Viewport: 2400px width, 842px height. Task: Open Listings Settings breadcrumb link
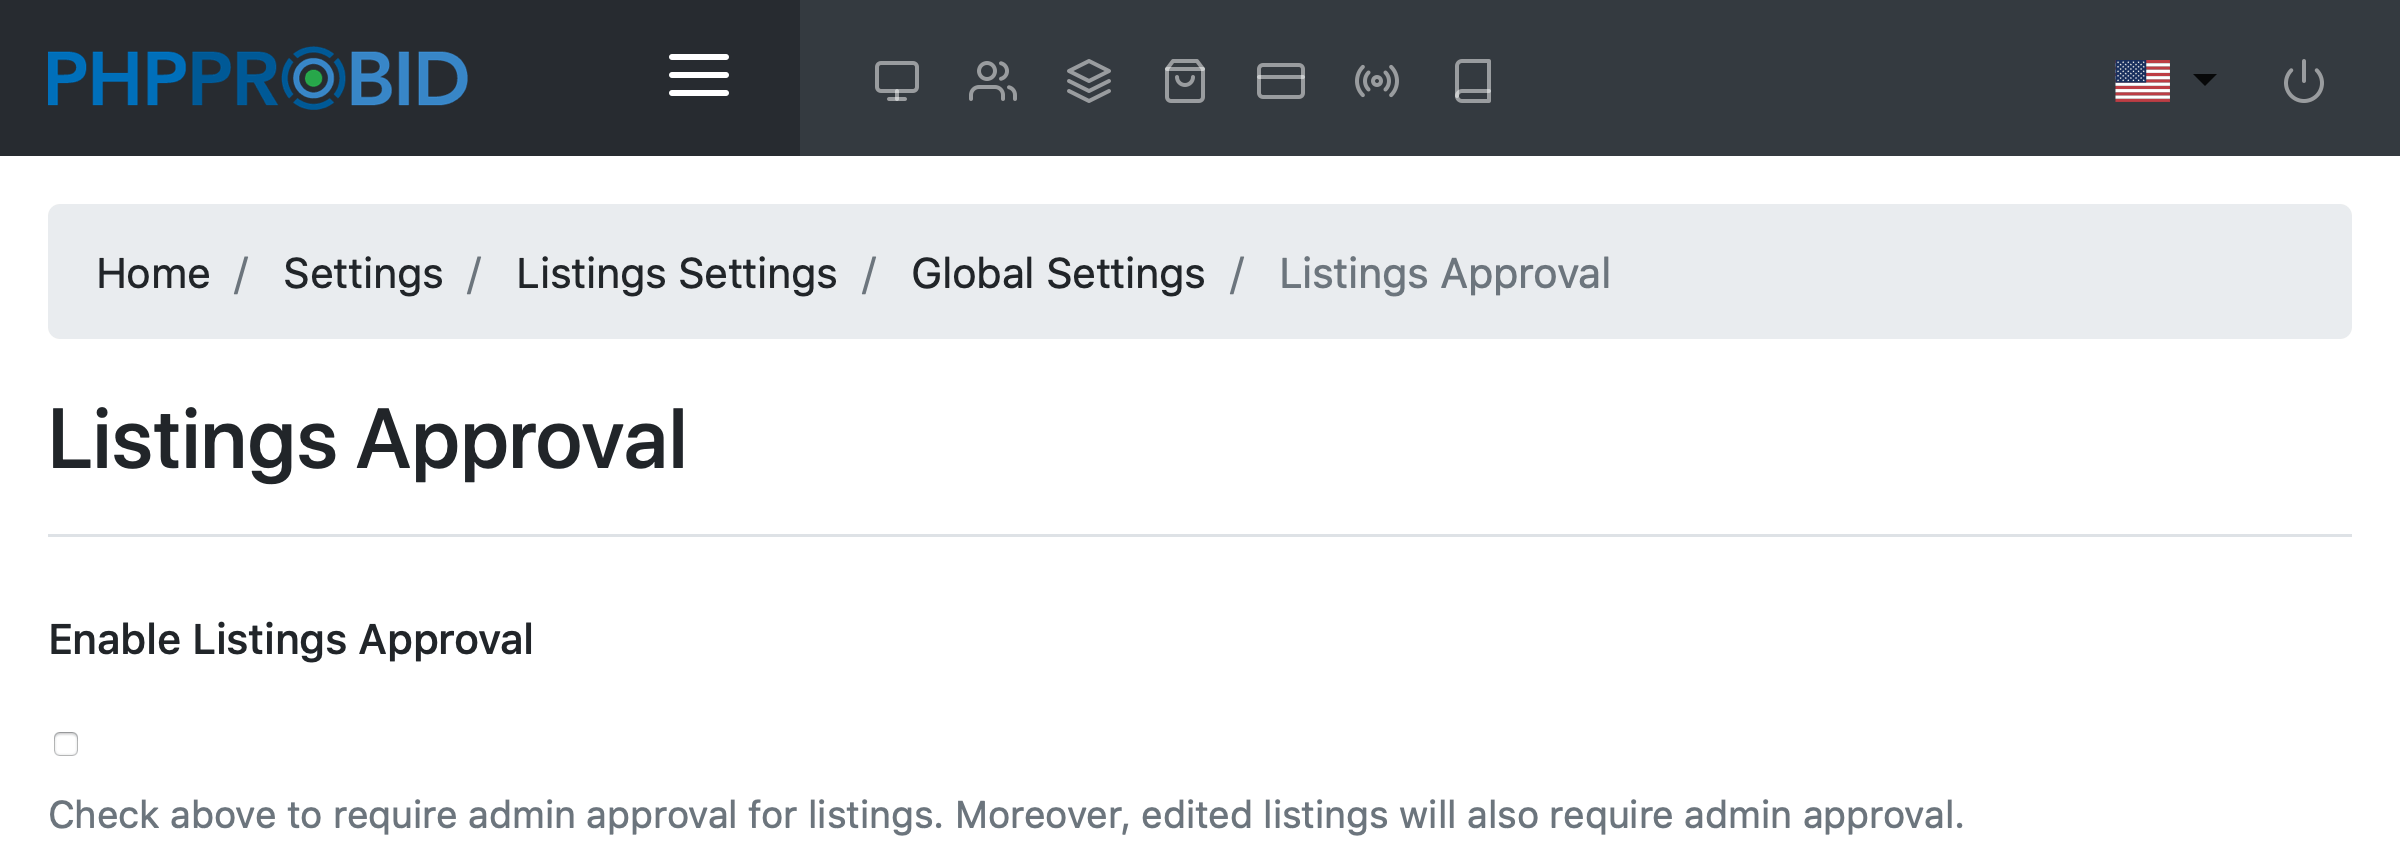676,273
